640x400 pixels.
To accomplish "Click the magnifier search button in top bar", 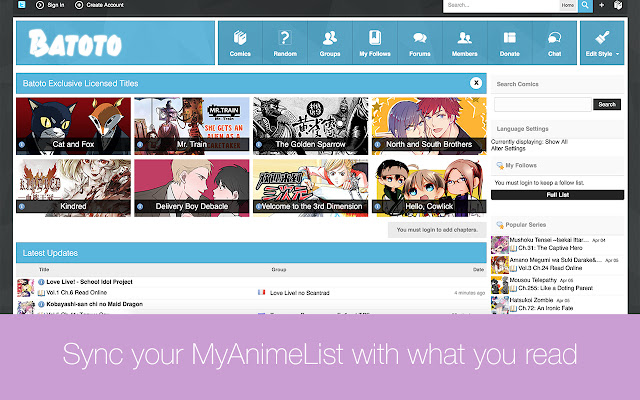I will [x=585, y=5].
